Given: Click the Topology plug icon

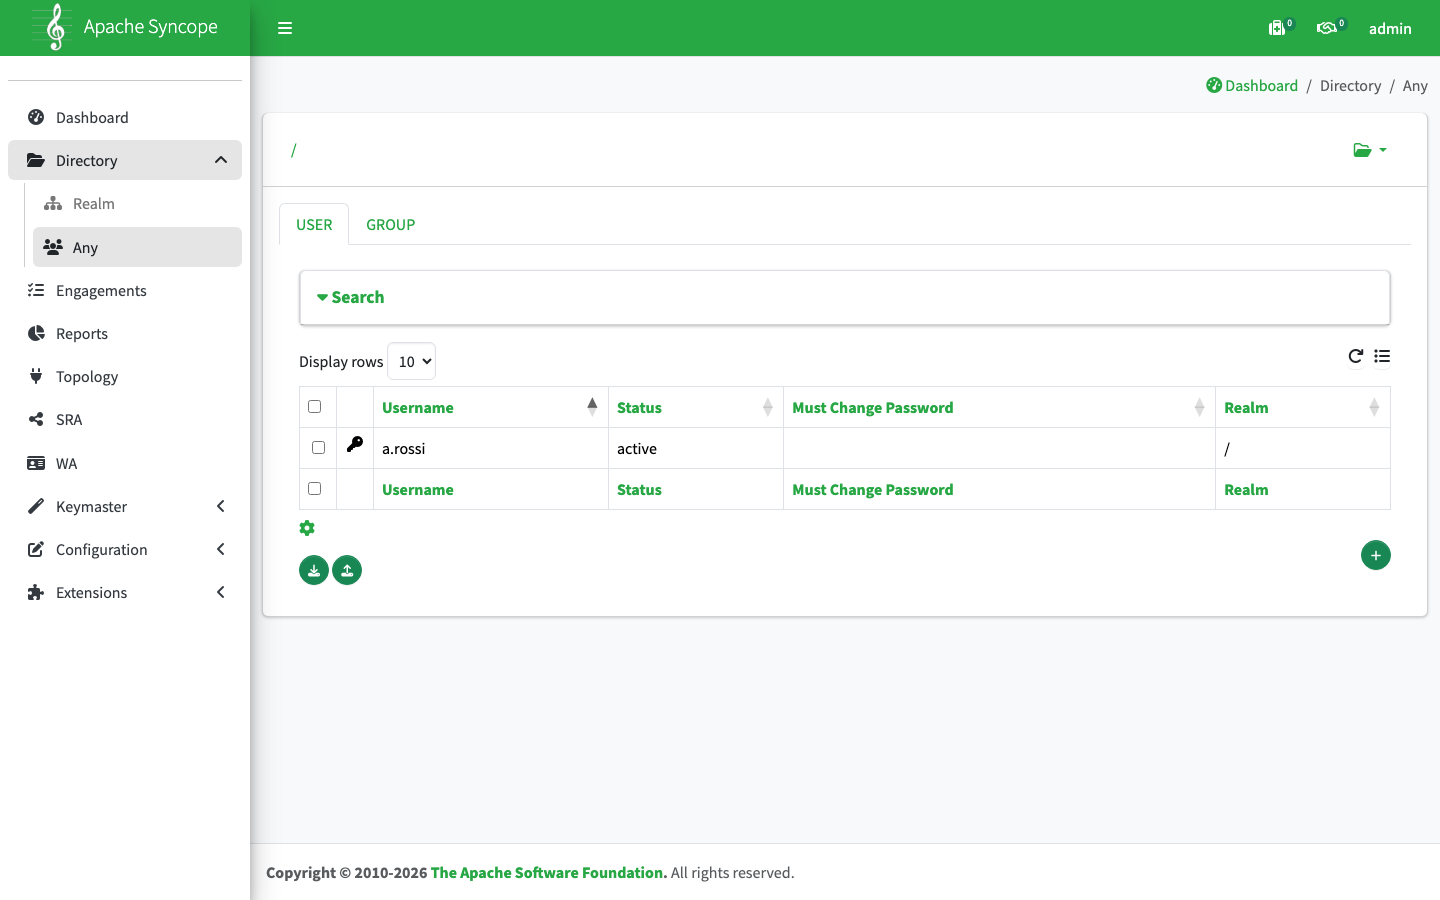Looking at the screenshot, I should [36, 376].
